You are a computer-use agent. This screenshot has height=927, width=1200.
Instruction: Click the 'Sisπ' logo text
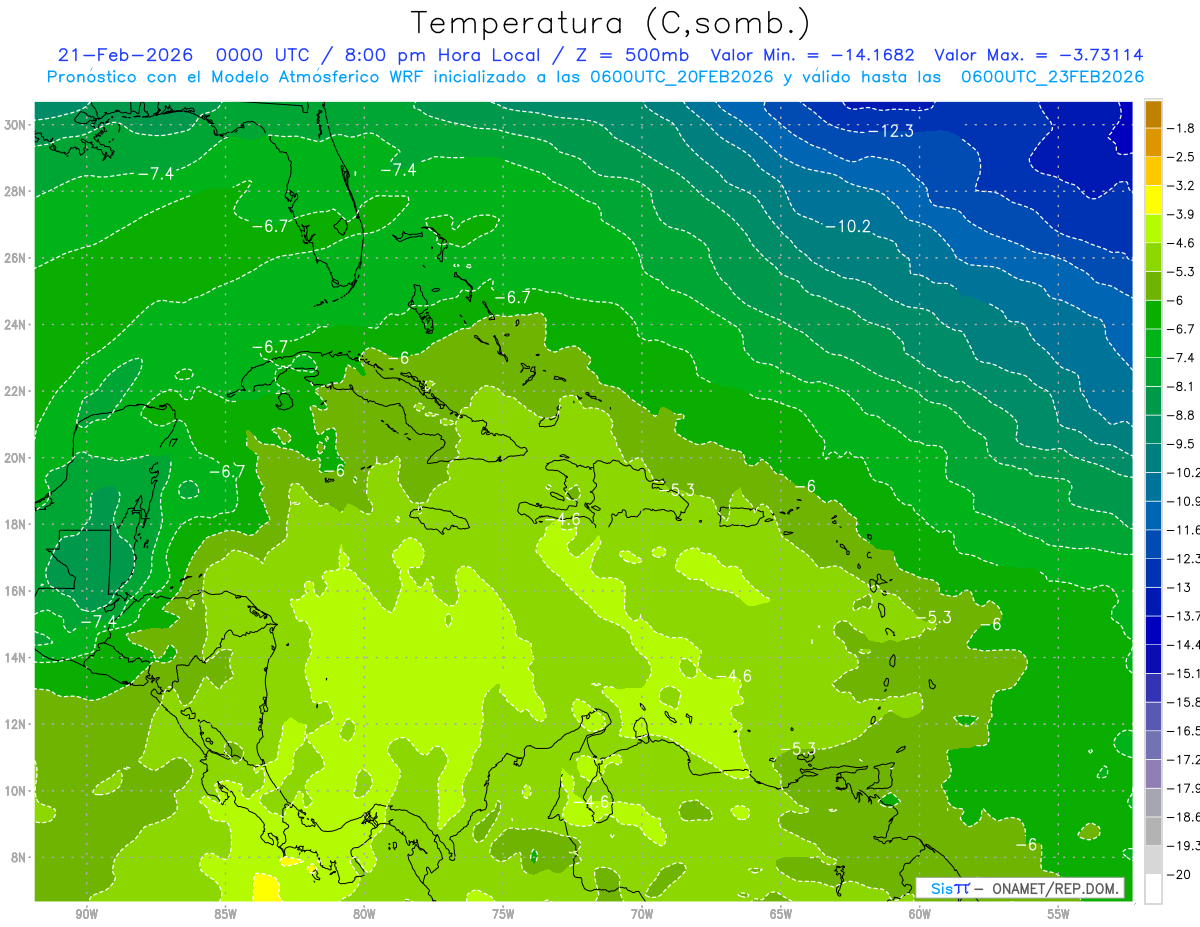tap(950, 888)
